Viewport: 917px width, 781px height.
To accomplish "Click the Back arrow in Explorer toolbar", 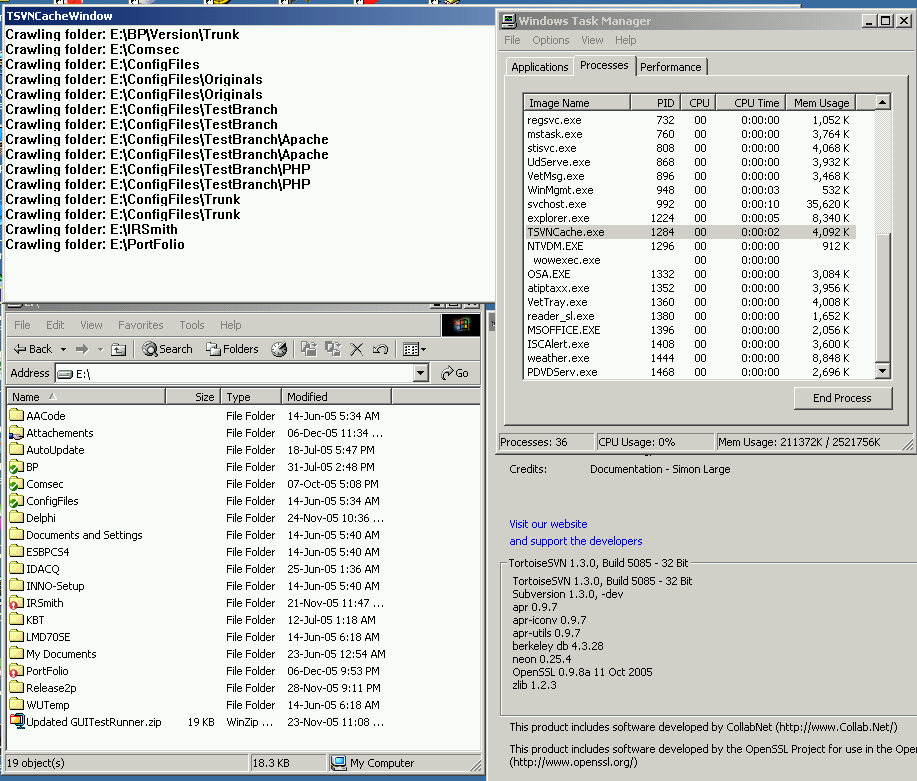I will tap(33, 349).
